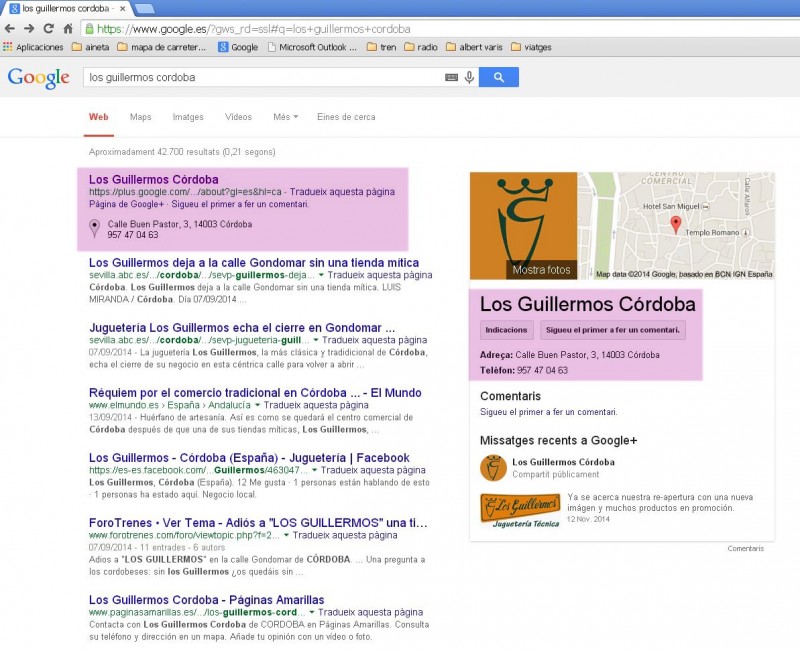The width and height of the screenshot is (800, 651).
Task: Open the Los Guillermos Facebook result
Action: tap(249, 458)
